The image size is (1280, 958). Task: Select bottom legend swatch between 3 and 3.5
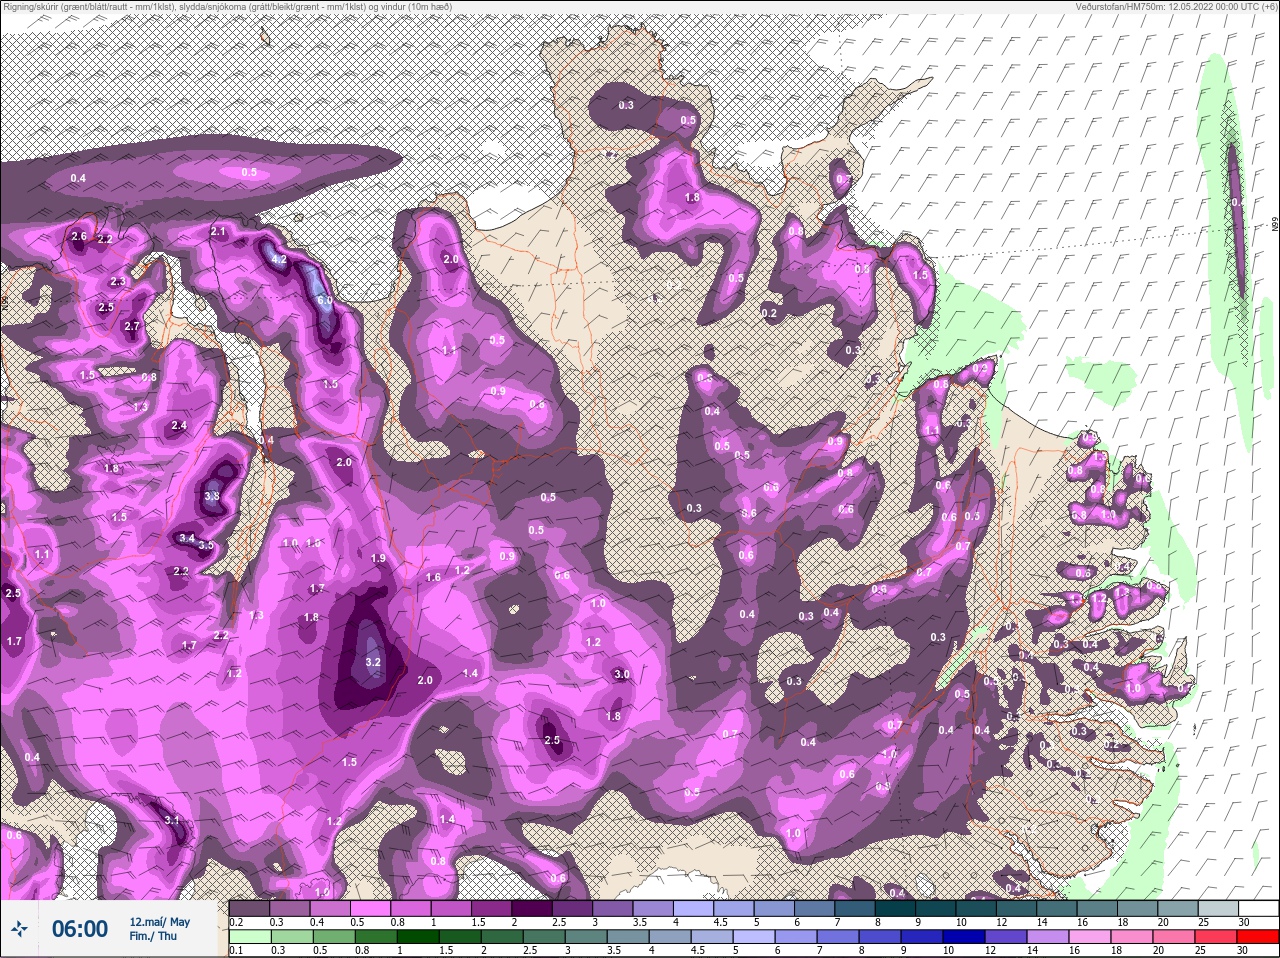(x=587, y=936)
